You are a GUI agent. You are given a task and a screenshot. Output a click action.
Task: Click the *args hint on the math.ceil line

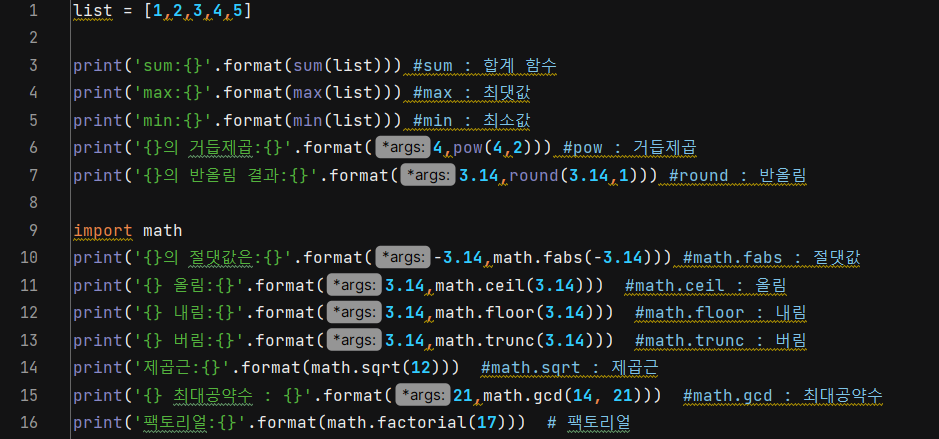(x=354, y=286)
